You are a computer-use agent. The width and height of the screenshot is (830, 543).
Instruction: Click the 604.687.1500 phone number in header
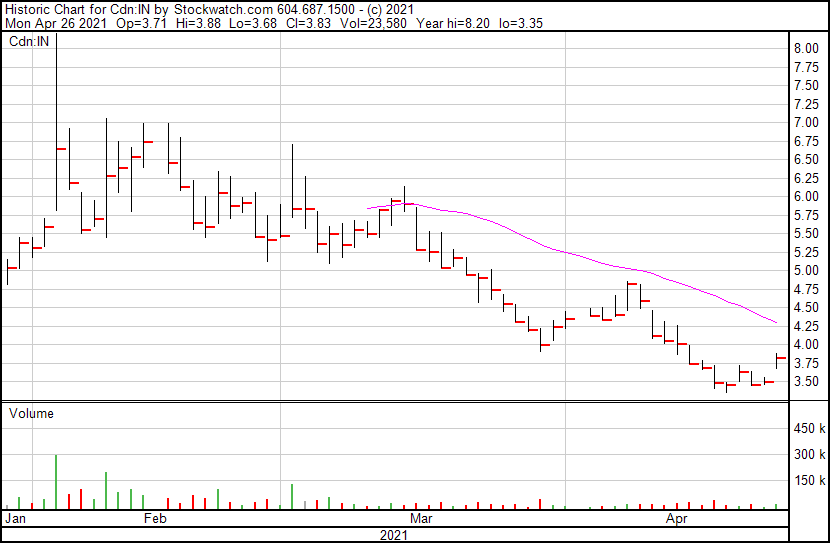coord(316,10)
